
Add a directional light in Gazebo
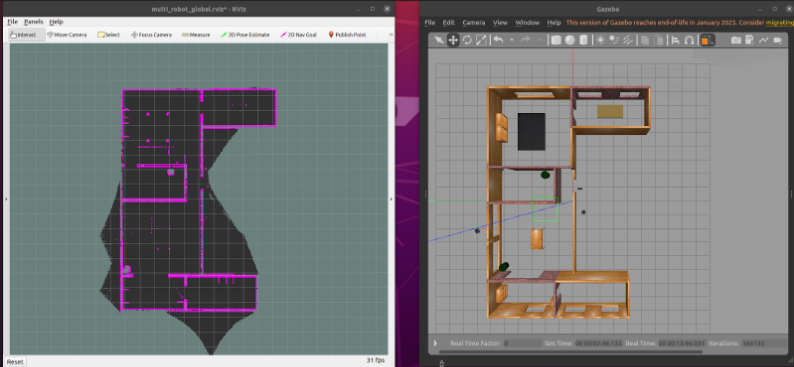628,40
